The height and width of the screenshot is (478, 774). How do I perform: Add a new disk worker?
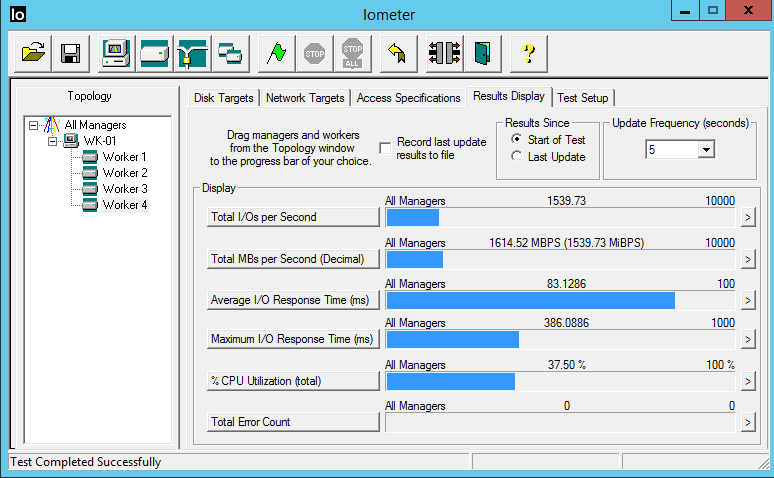(x=155, y=53)
